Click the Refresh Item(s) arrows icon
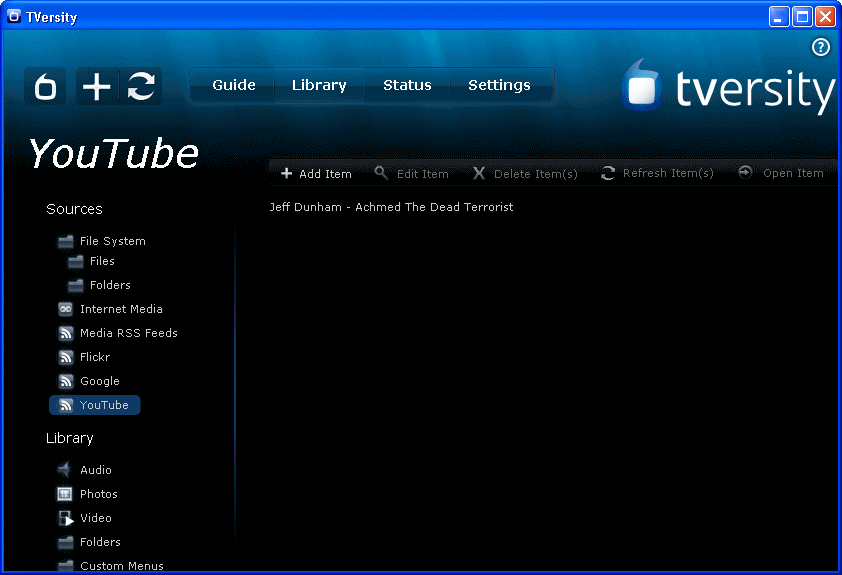Screen dimensions: 842x575 [607, 173]
